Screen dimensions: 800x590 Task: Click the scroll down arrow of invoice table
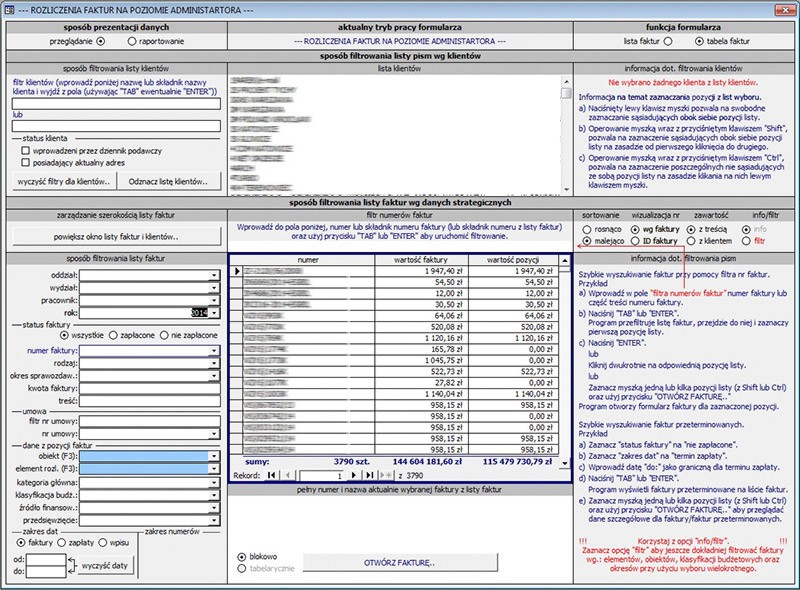(564, 463)
